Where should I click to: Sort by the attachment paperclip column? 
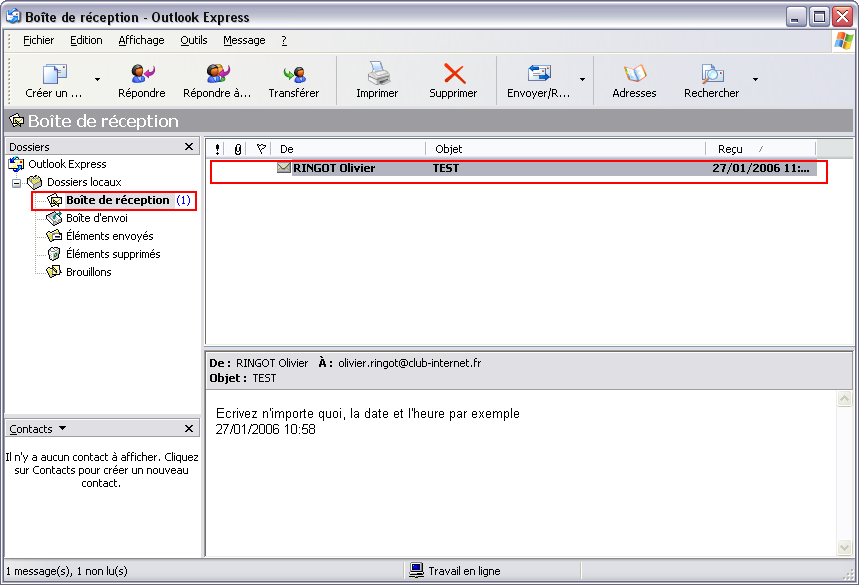click(238, 149)
